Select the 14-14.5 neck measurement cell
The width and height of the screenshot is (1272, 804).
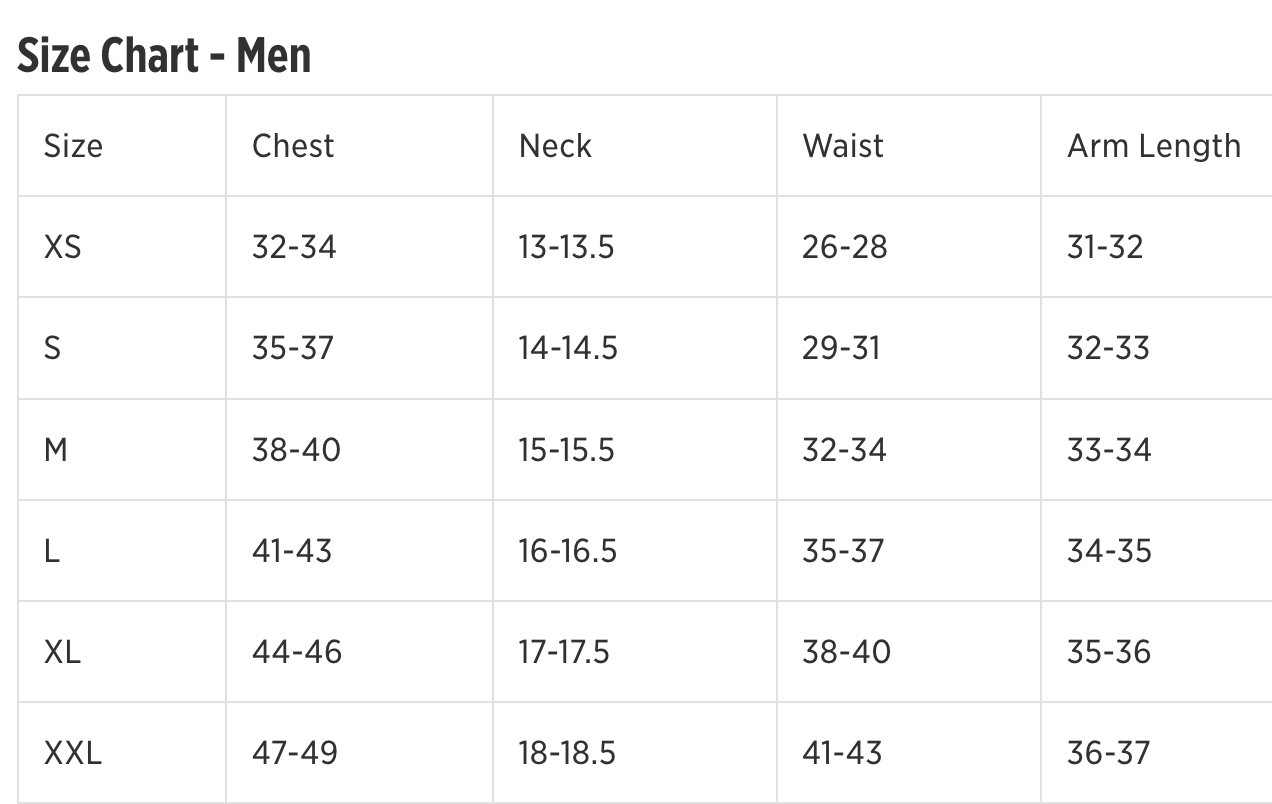[x=567, y=348]
